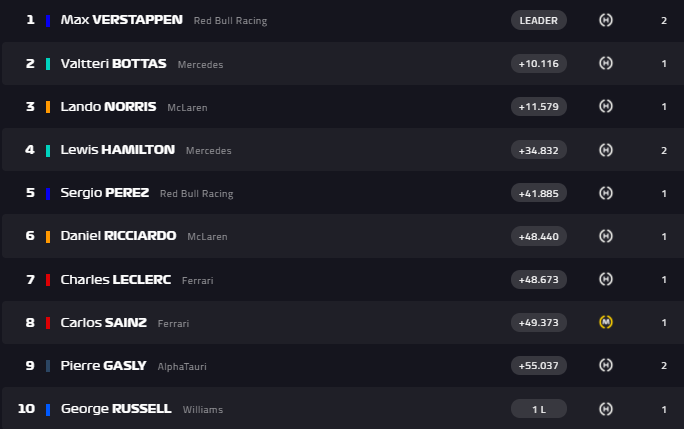Click position number 2 in Bottas's row

click(30, 63)
